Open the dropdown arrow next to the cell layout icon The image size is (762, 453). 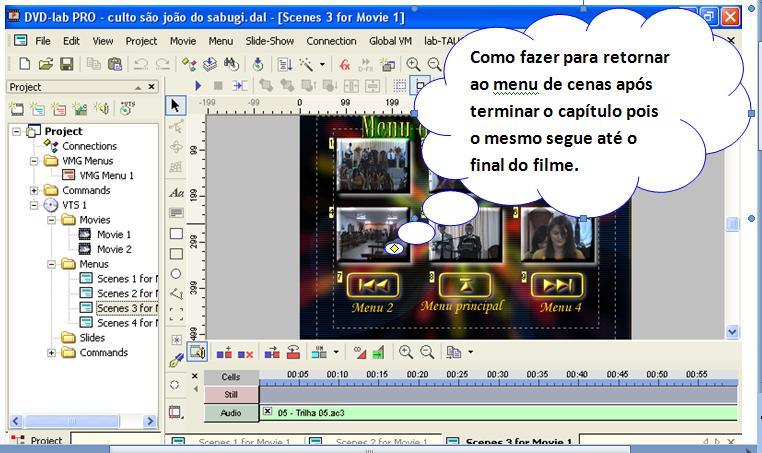336,352
